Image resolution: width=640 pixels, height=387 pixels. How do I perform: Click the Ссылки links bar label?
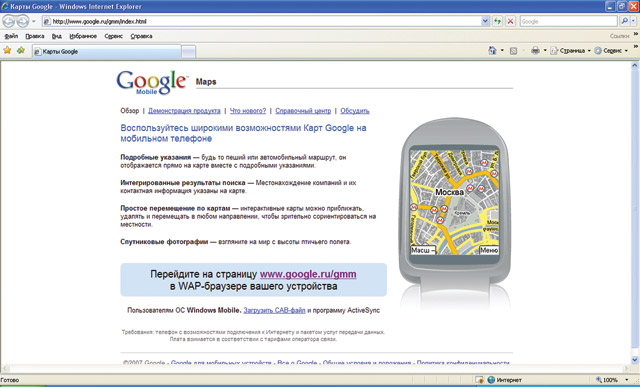coord(619,36)
